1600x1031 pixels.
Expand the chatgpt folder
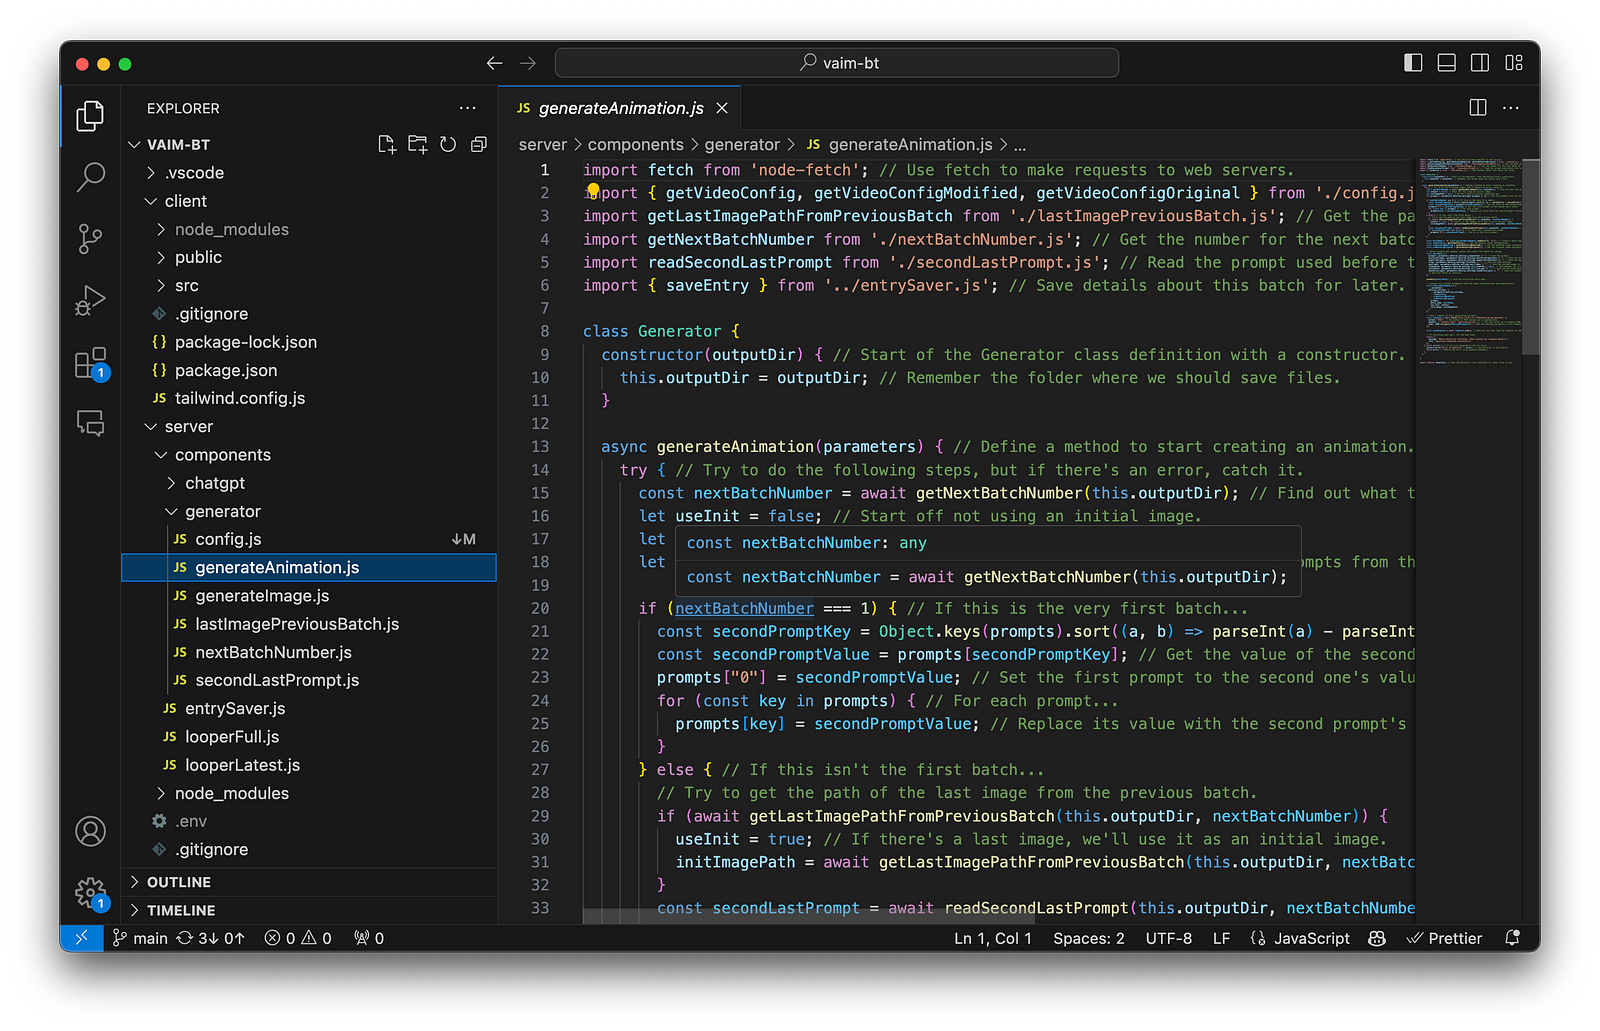[x=214, y=483]
